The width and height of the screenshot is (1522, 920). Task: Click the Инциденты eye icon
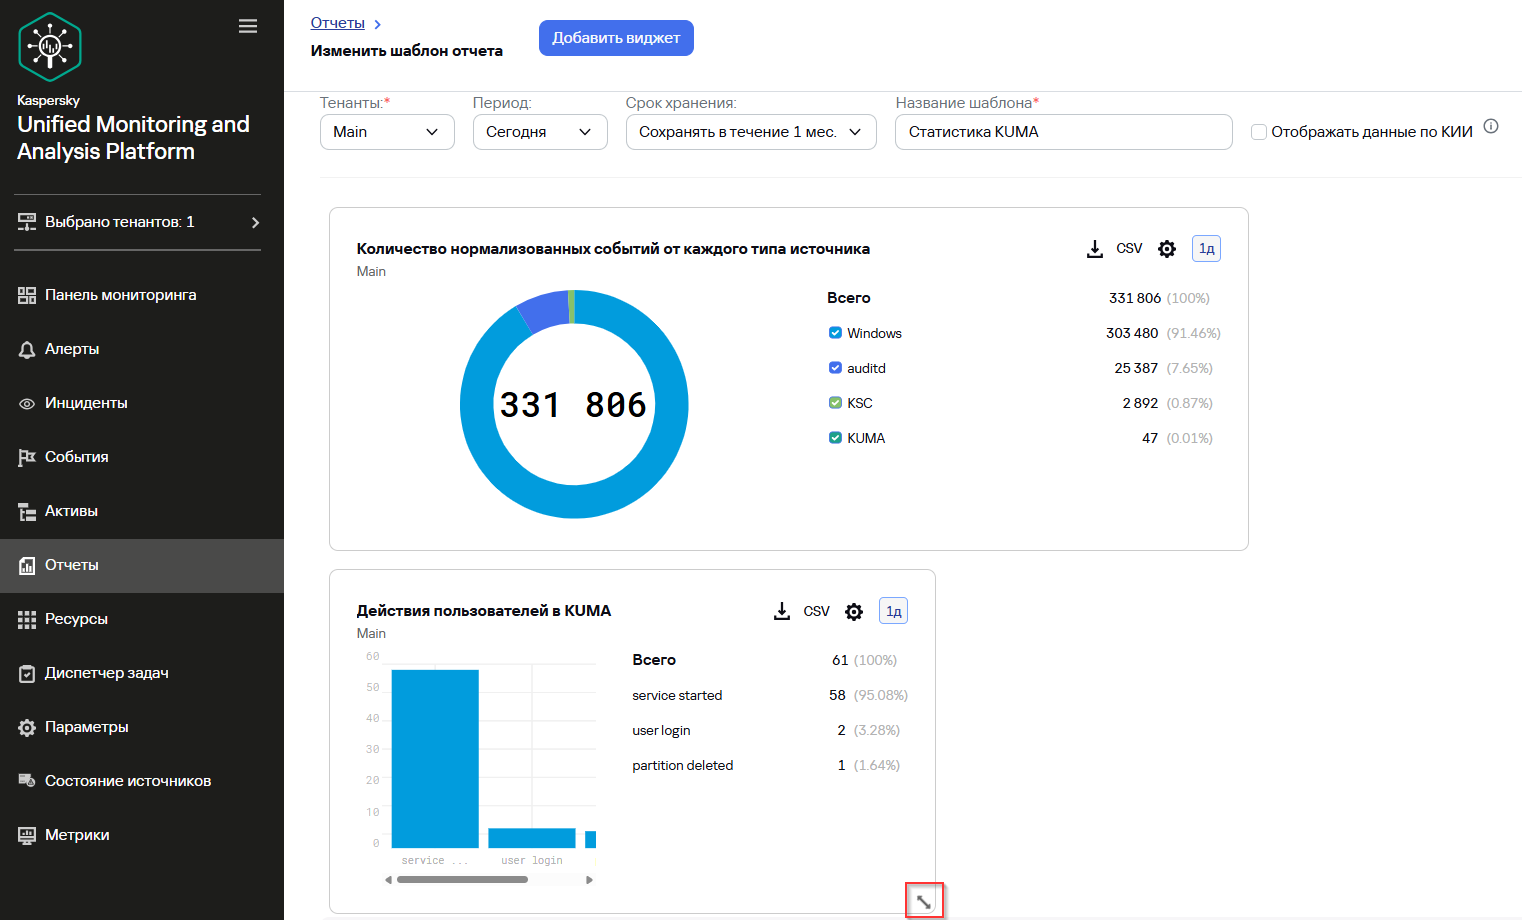coord(27,403)
